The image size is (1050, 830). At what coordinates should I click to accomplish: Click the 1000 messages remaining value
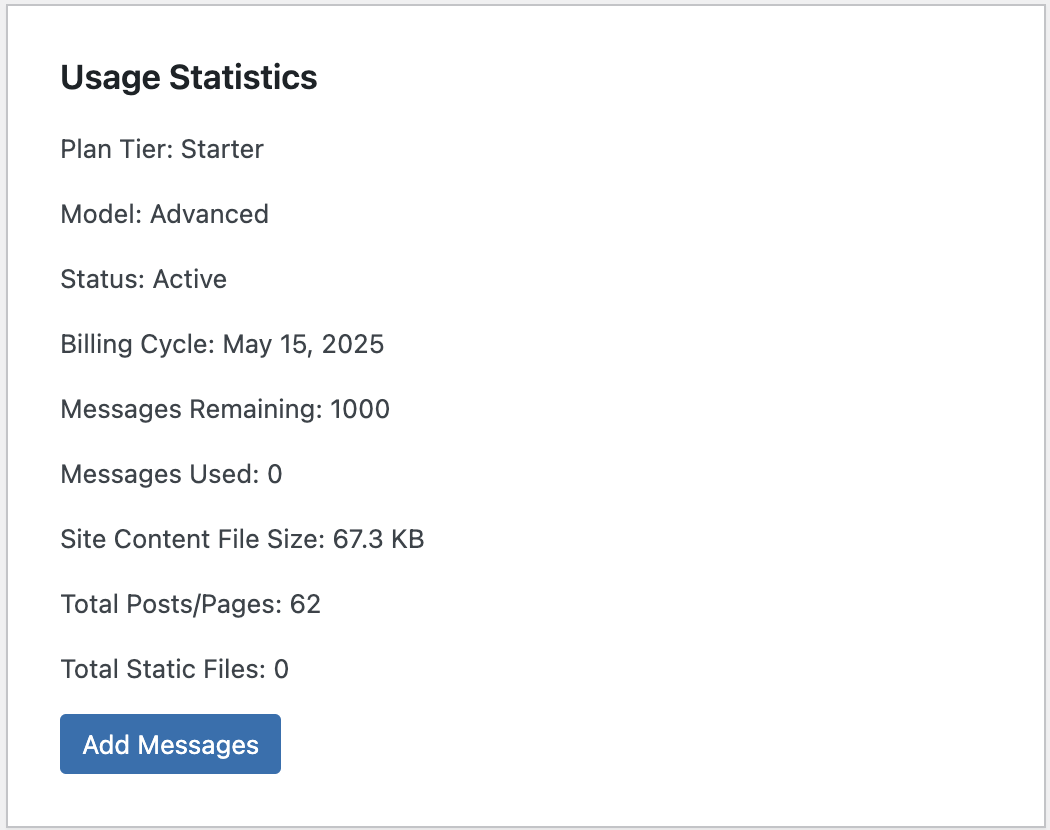point(359,409)
